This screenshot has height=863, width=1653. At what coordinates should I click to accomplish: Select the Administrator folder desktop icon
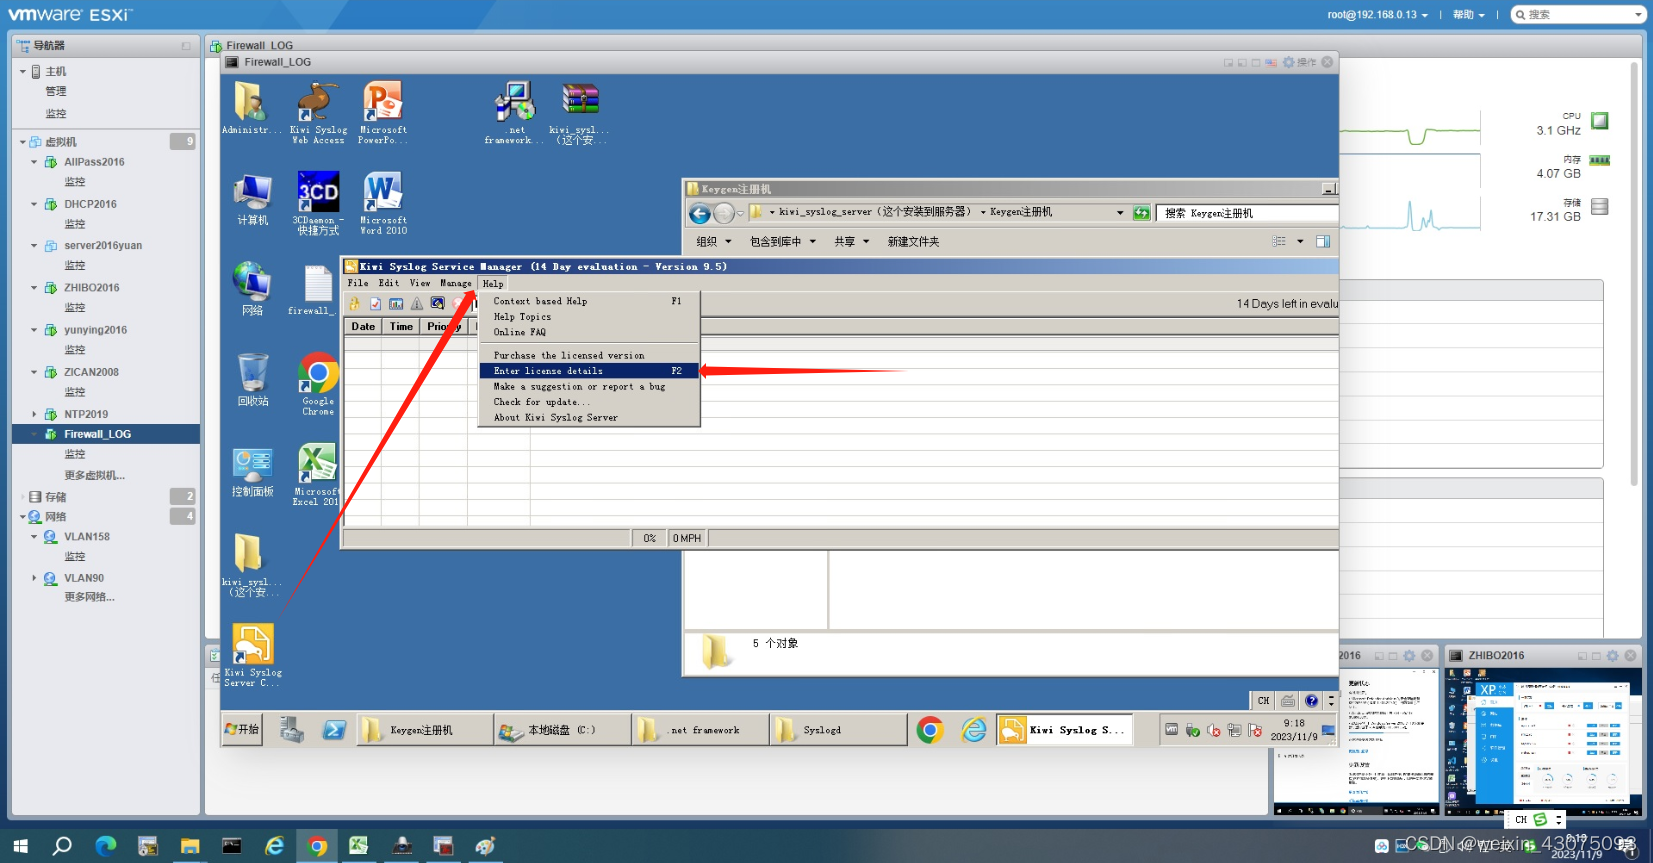[x=251, y=108]
